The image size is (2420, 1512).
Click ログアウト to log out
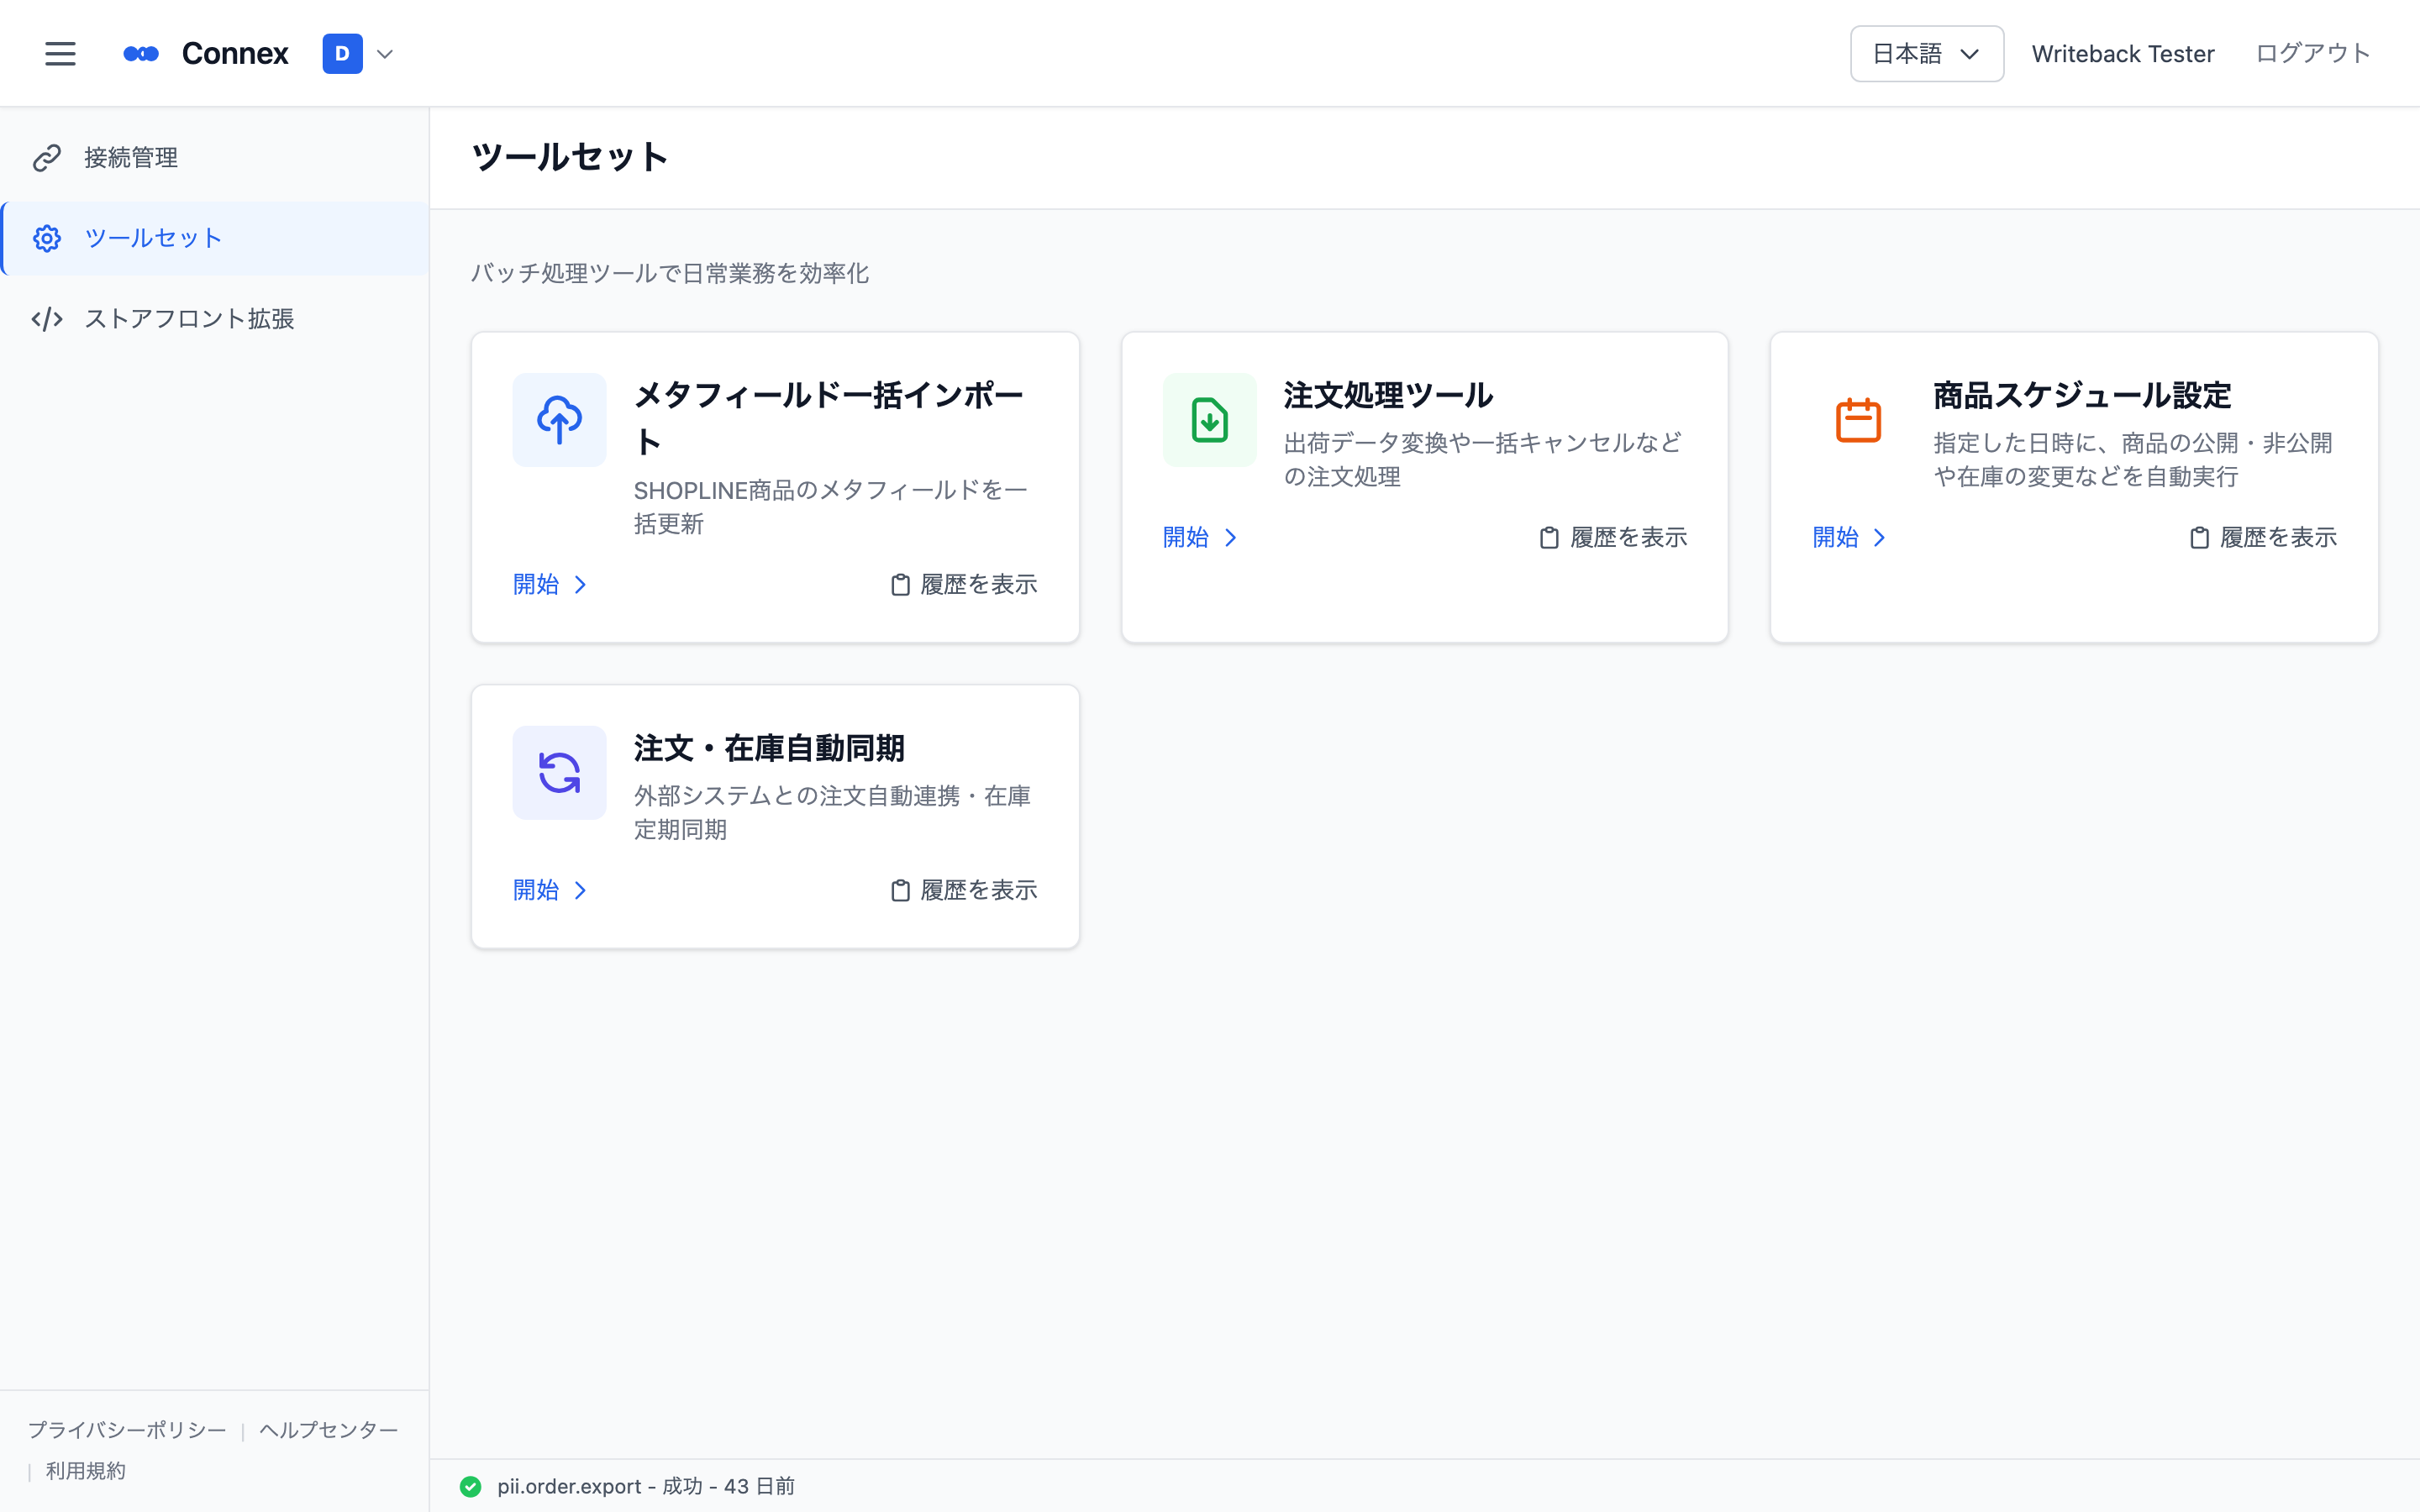pos(2313,54)
